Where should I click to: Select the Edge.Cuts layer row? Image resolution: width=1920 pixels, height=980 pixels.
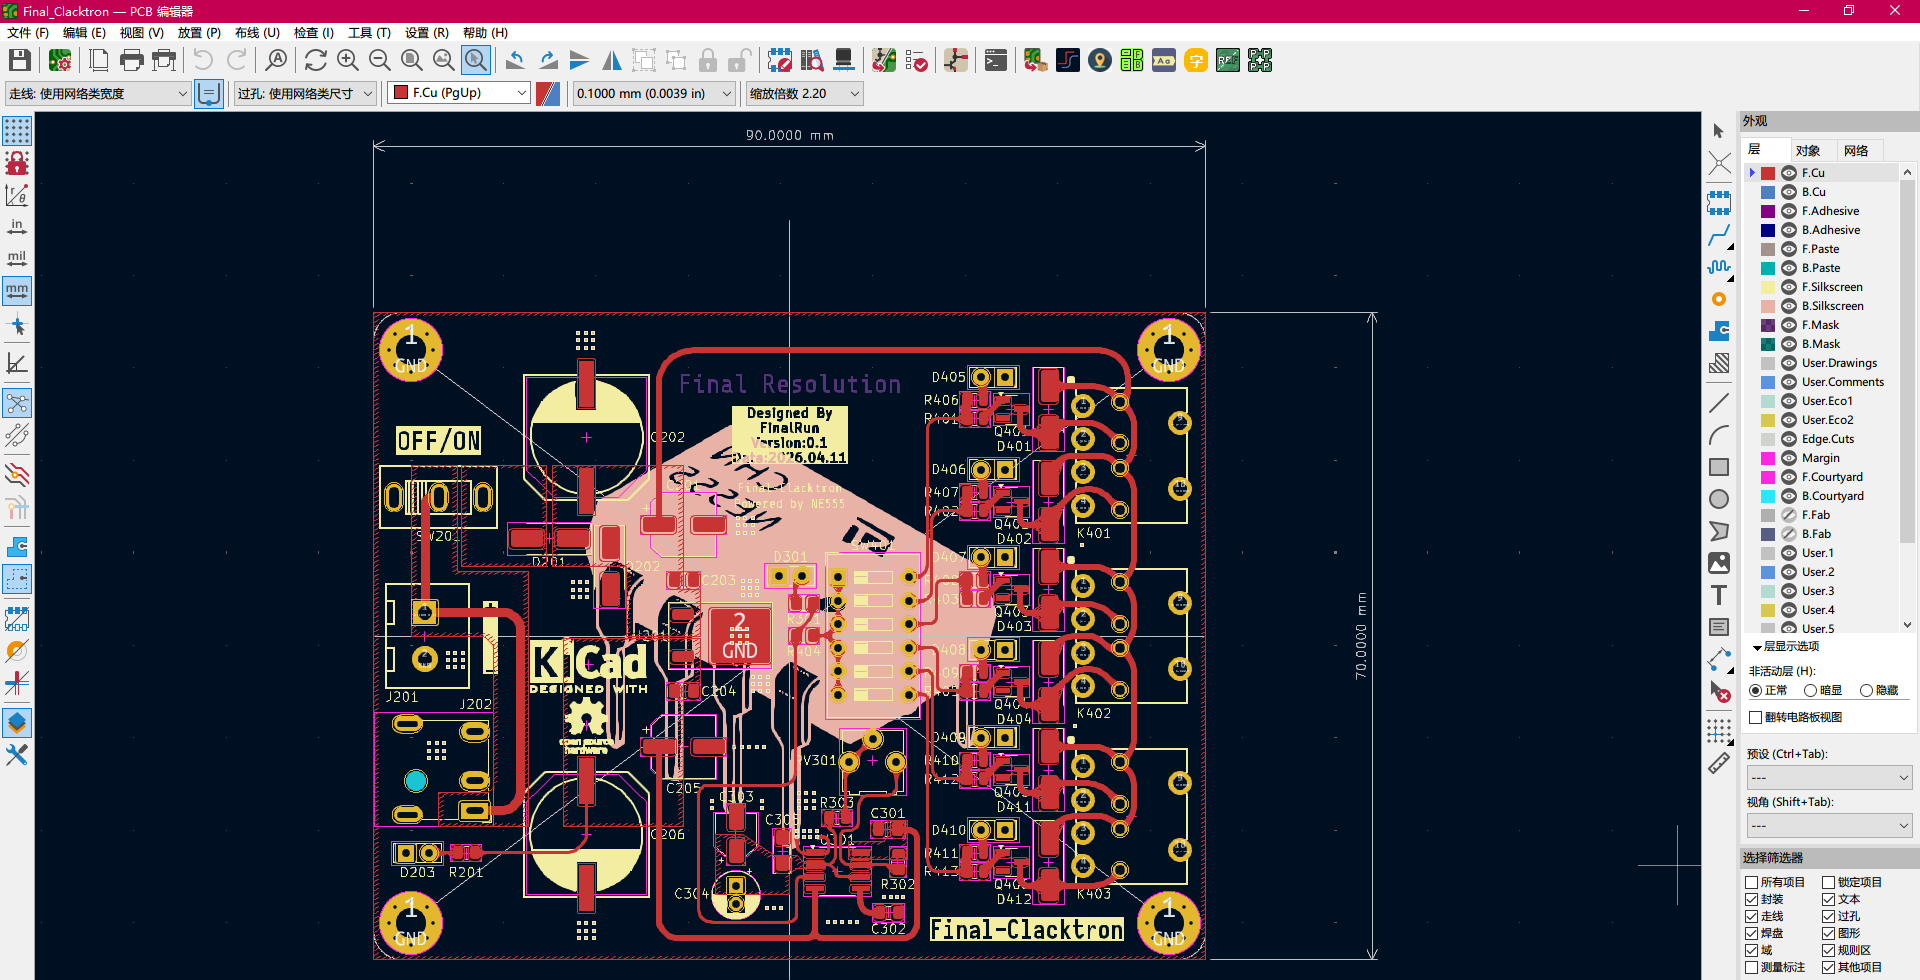click(1826, 439)
